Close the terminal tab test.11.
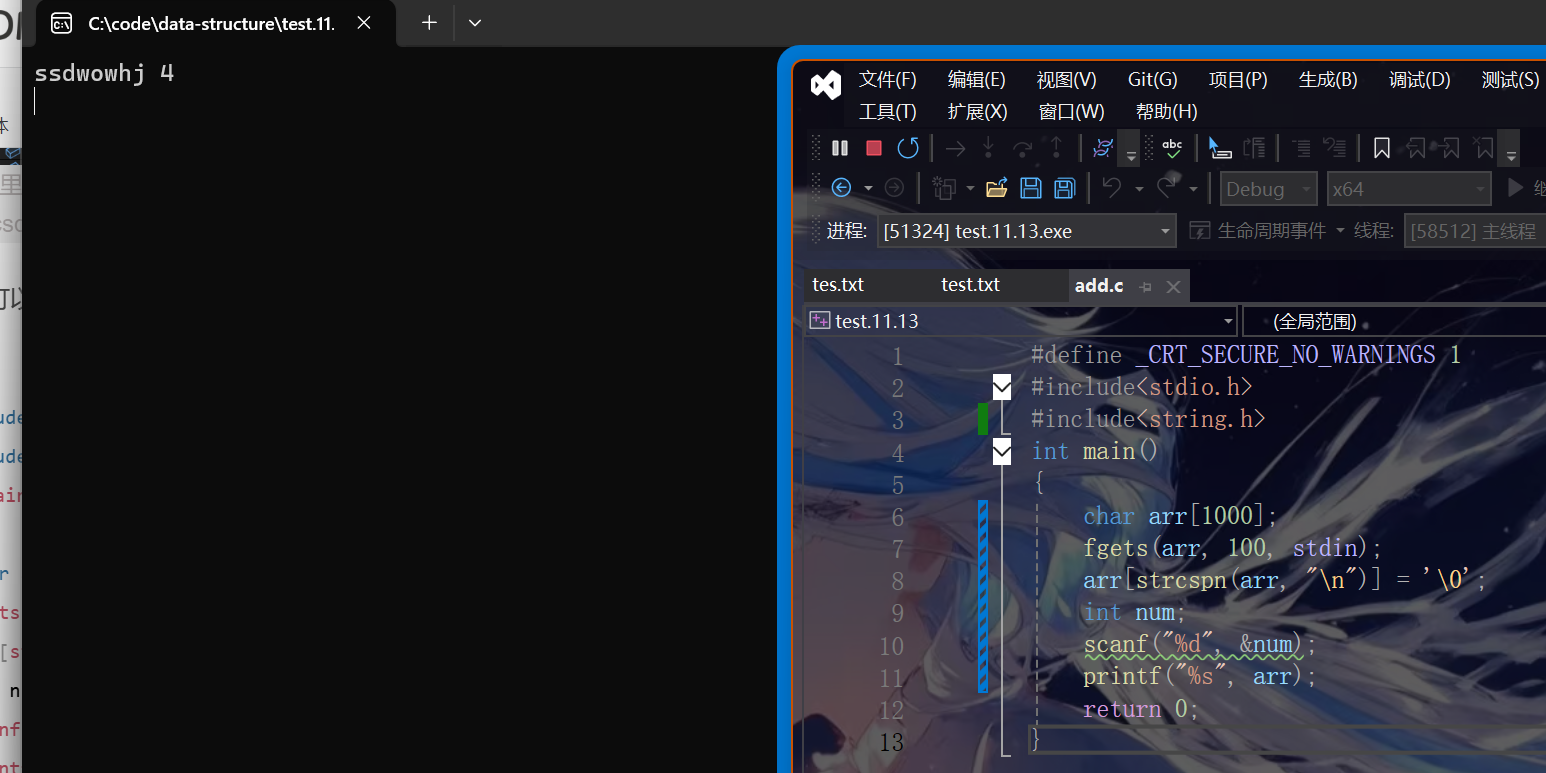This screenshot has width=1546, height=773. [x=364, y=22]
